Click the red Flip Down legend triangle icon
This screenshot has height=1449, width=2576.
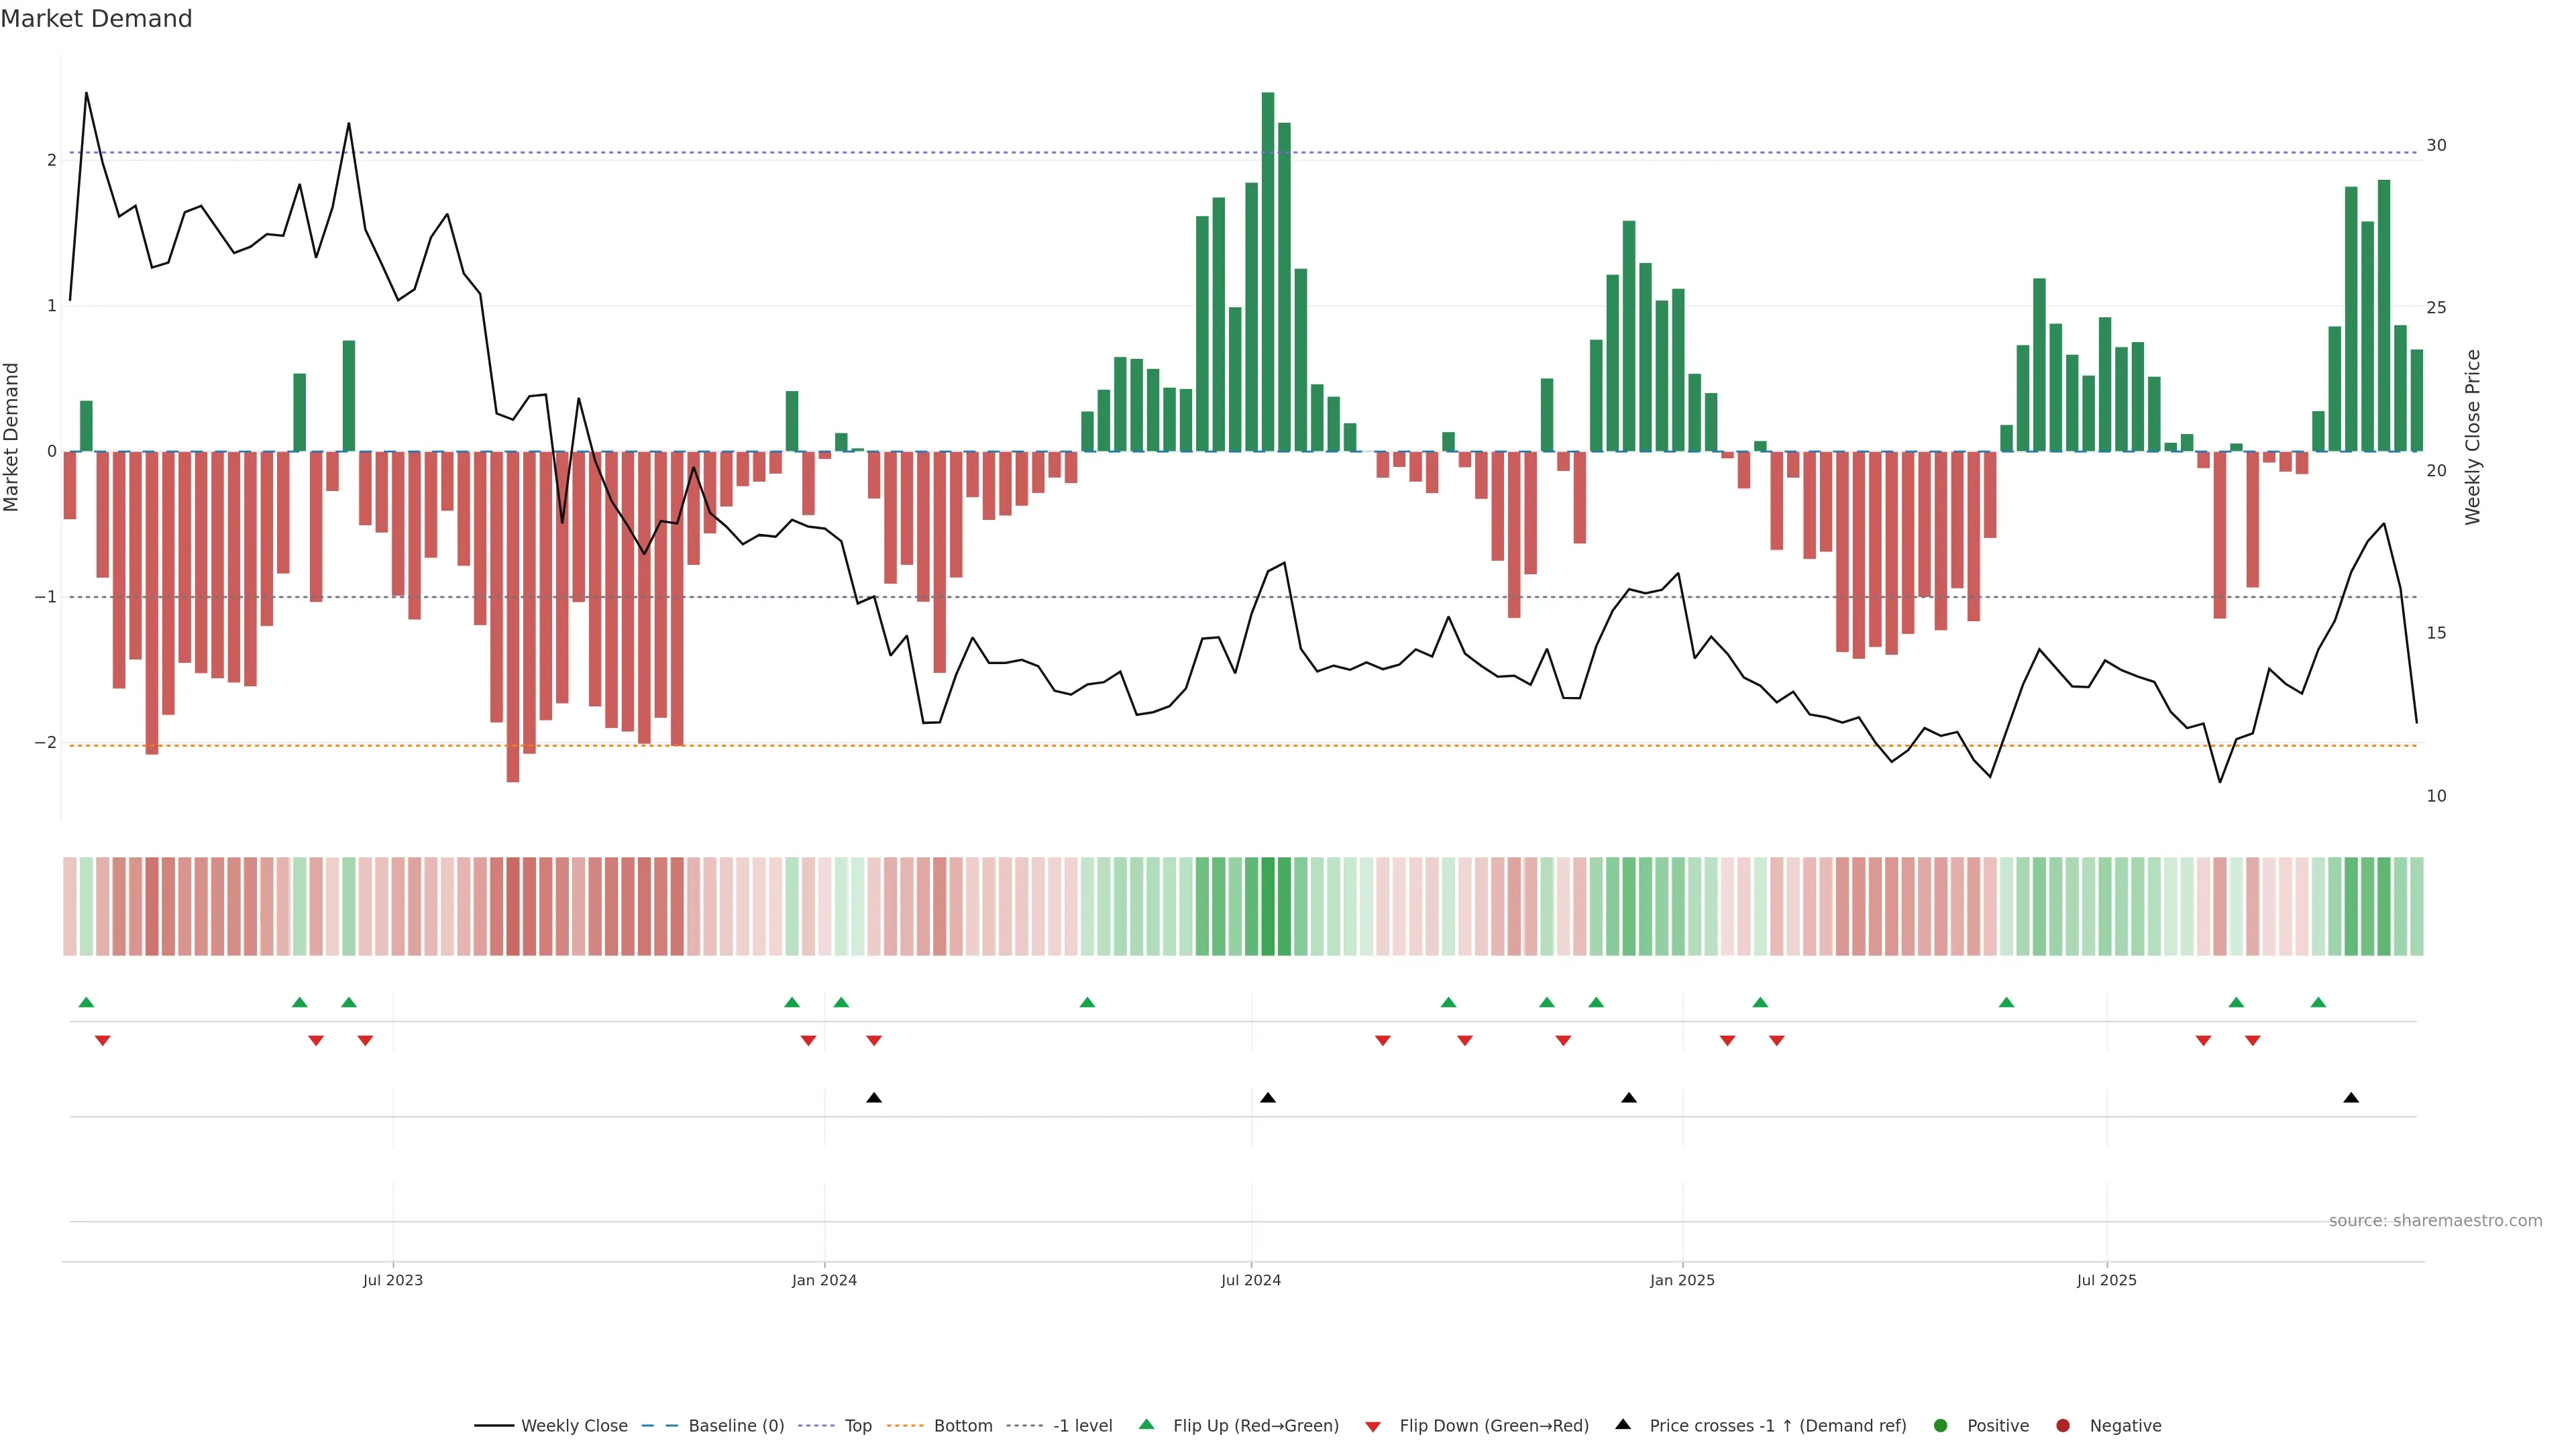tap(1373, 1426)
